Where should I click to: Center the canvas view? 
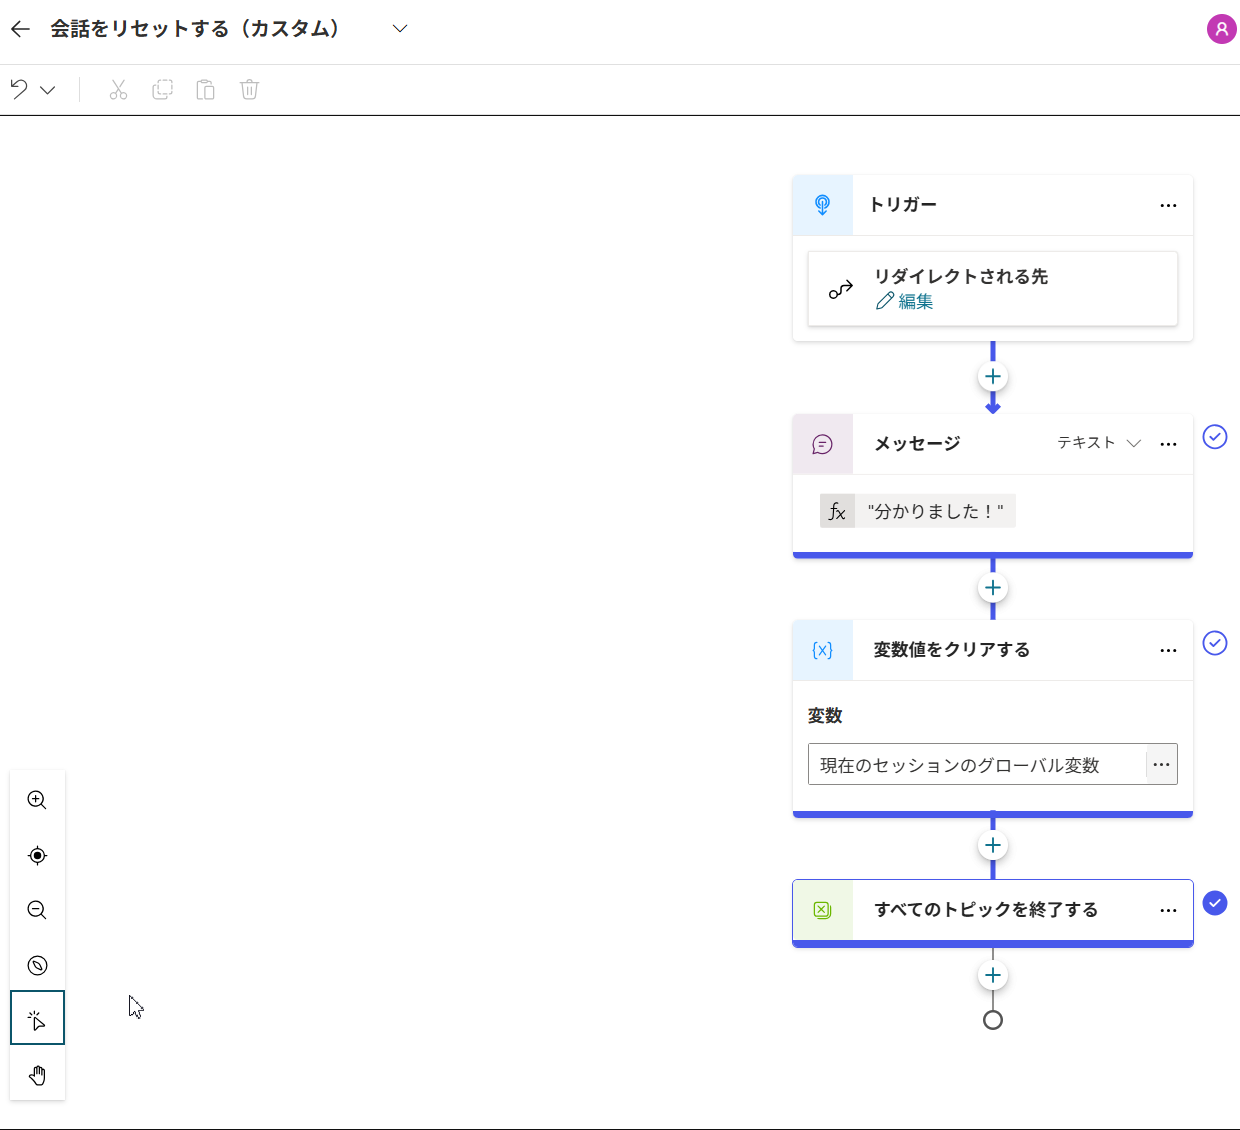[x=37, y=855]
